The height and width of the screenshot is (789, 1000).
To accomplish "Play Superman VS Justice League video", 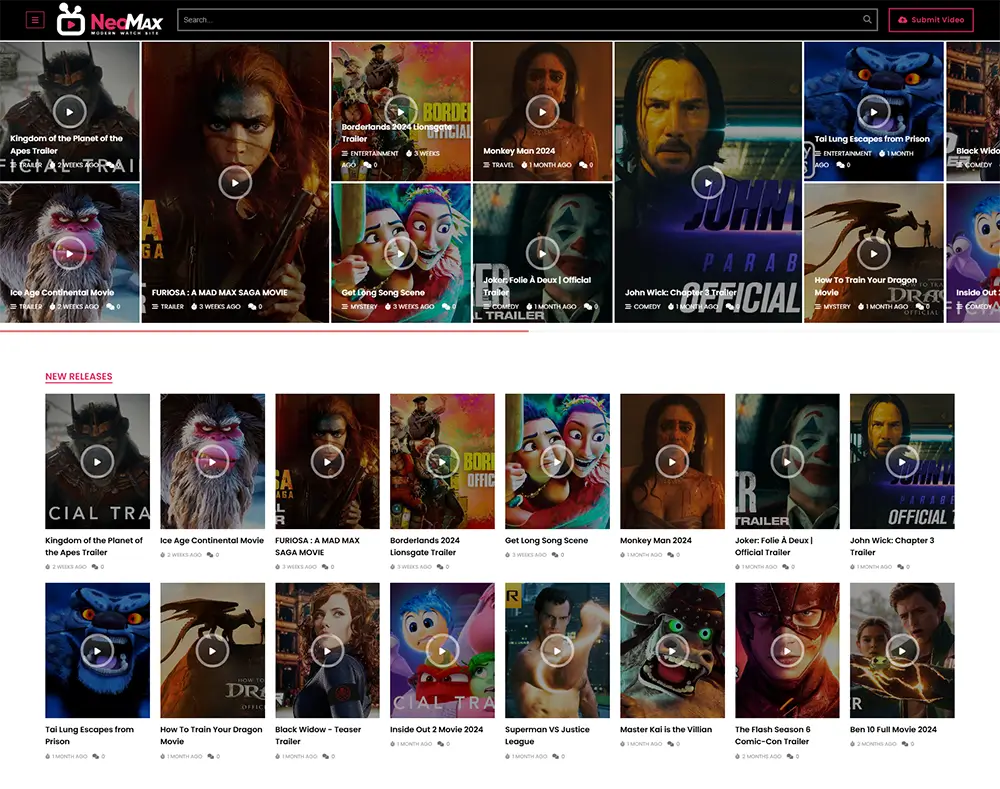I will (x=557, y=651).
